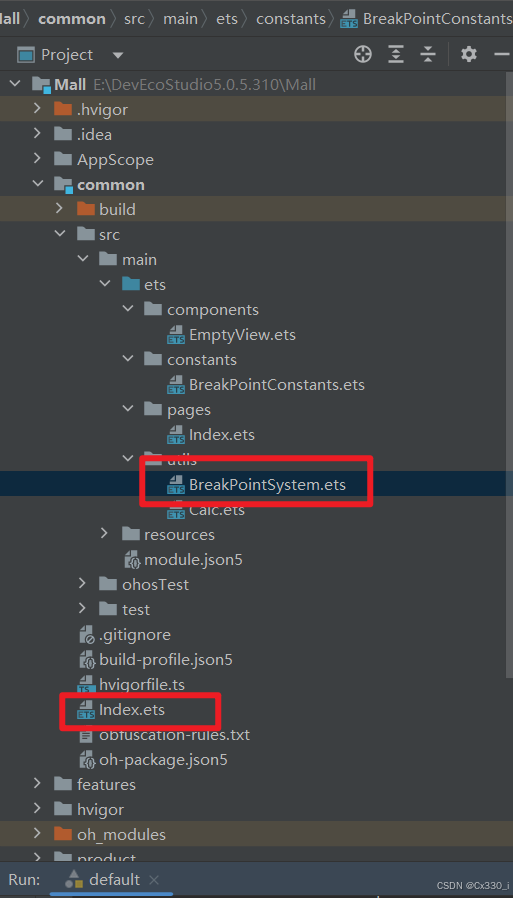Select BreakPointConstants.ets in tree
This screenshot has width=513, height=898.
pos(277,384)
